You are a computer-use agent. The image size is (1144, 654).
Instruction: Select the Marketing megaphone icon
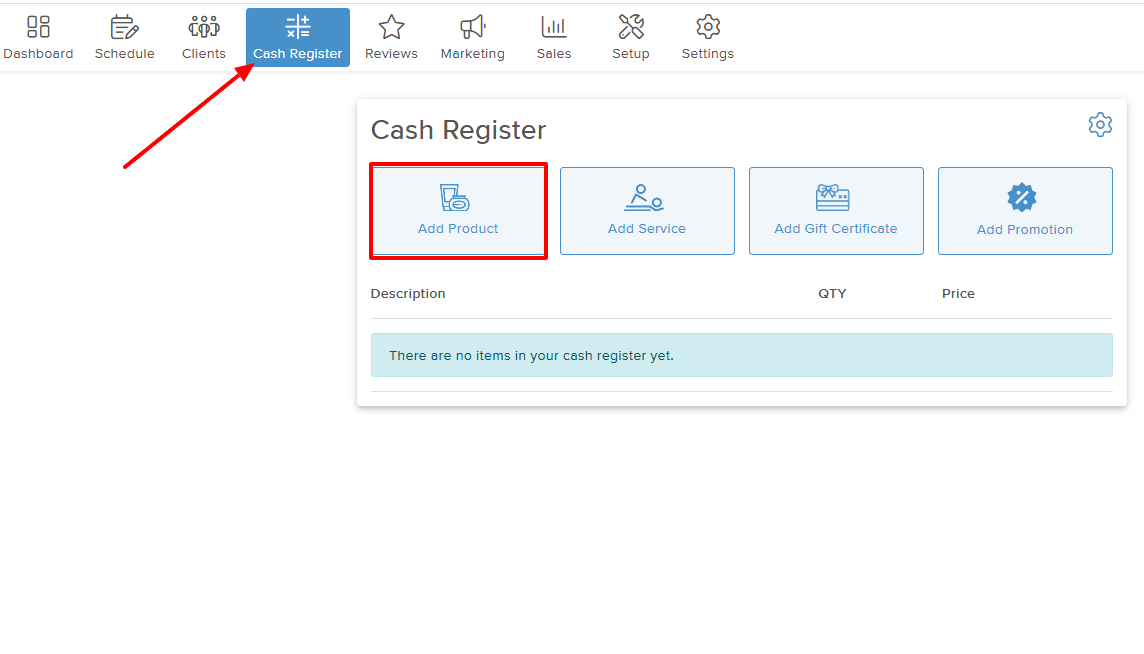tap(472, 27)
